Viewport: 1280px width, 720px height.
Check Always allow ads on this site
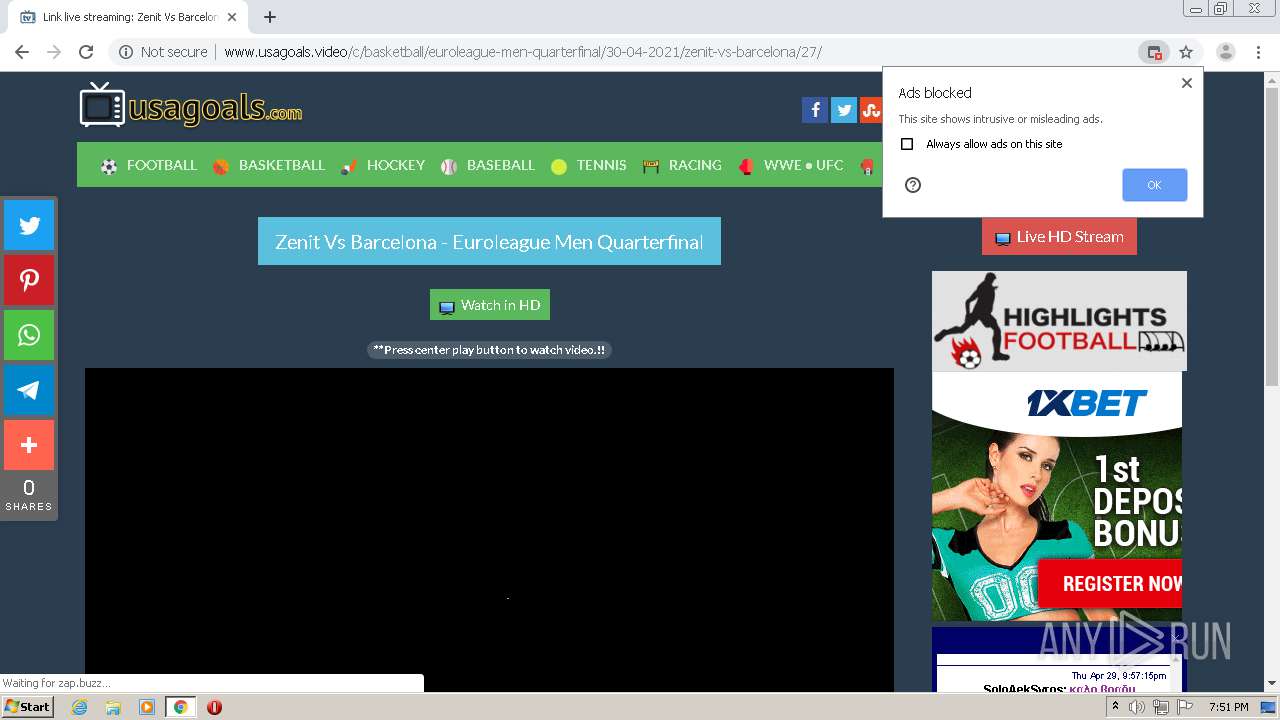907,144
